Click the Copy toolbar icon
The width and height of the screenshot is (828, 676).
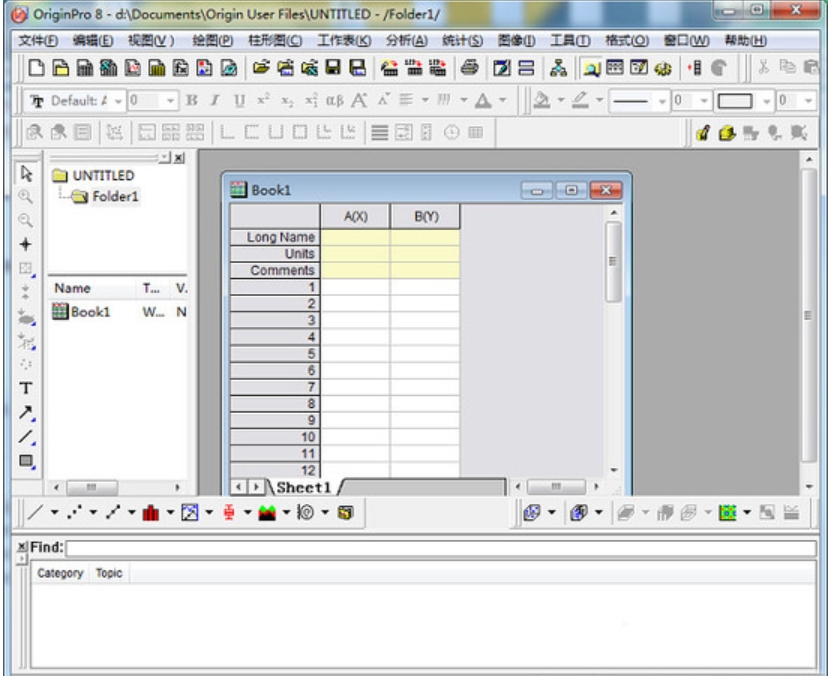787,67
